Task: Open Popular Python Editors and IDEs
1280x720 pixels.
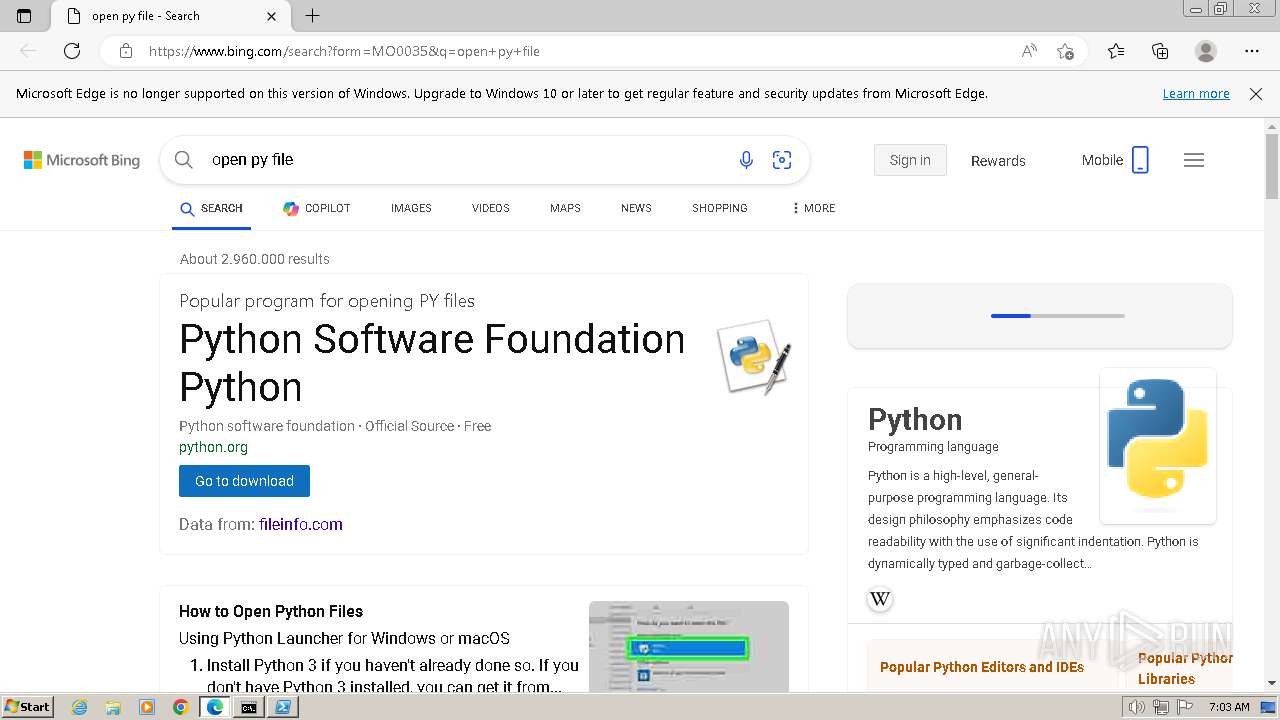Action: (x=982, y=667)
